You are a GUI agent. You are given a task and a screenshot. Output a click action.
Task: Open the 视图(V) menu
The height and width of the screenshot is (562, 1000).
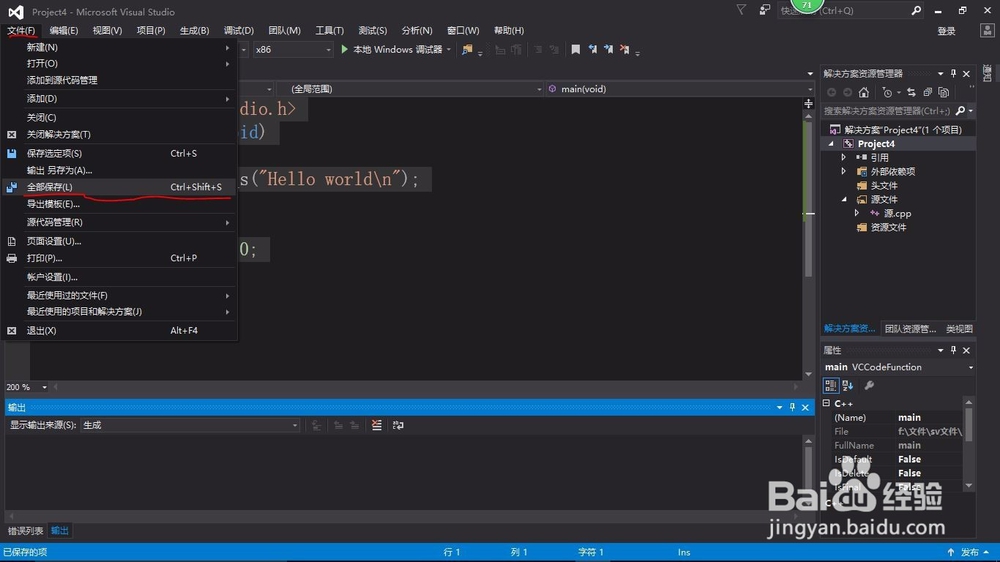point(107,30)
